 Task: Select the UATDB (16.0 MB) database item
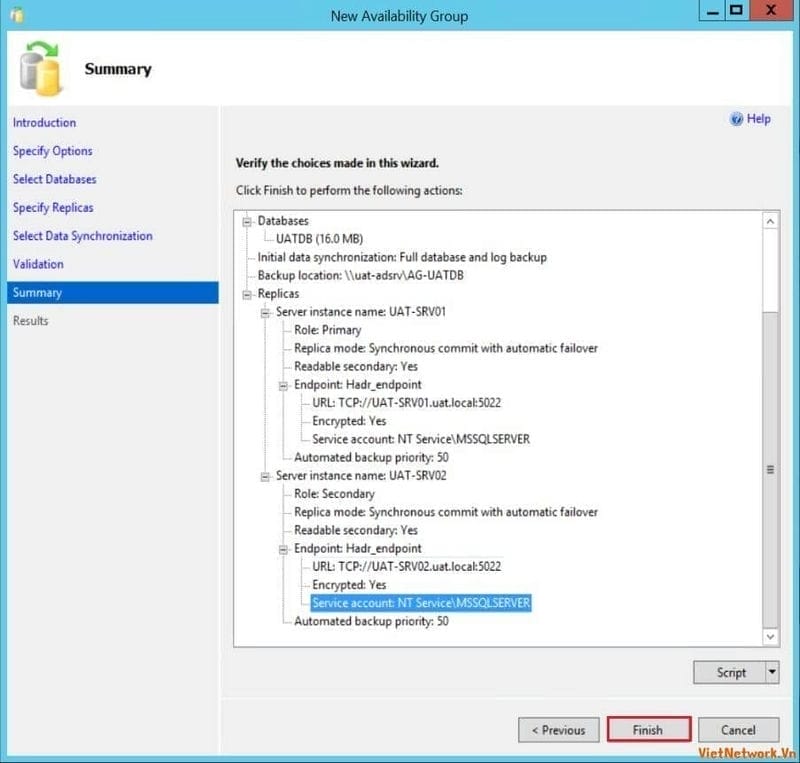(x=320, y=239)
